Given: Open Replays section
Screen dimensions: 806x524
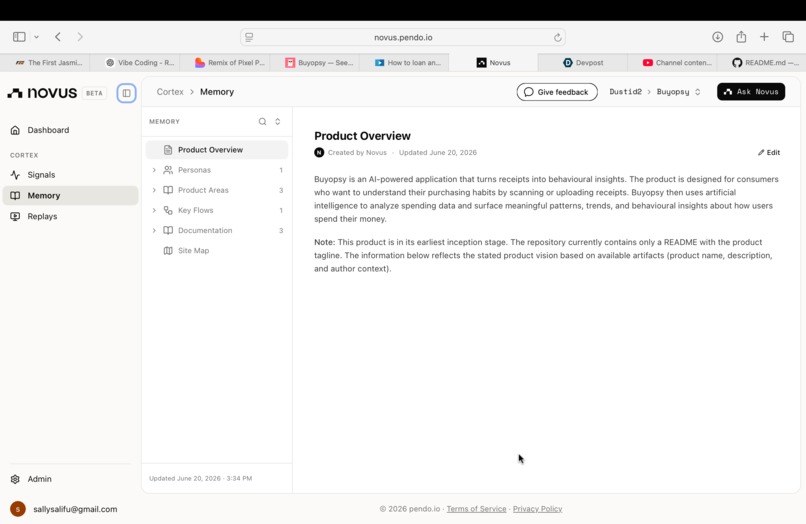Looking at the screenshot, I should [70, 216].
